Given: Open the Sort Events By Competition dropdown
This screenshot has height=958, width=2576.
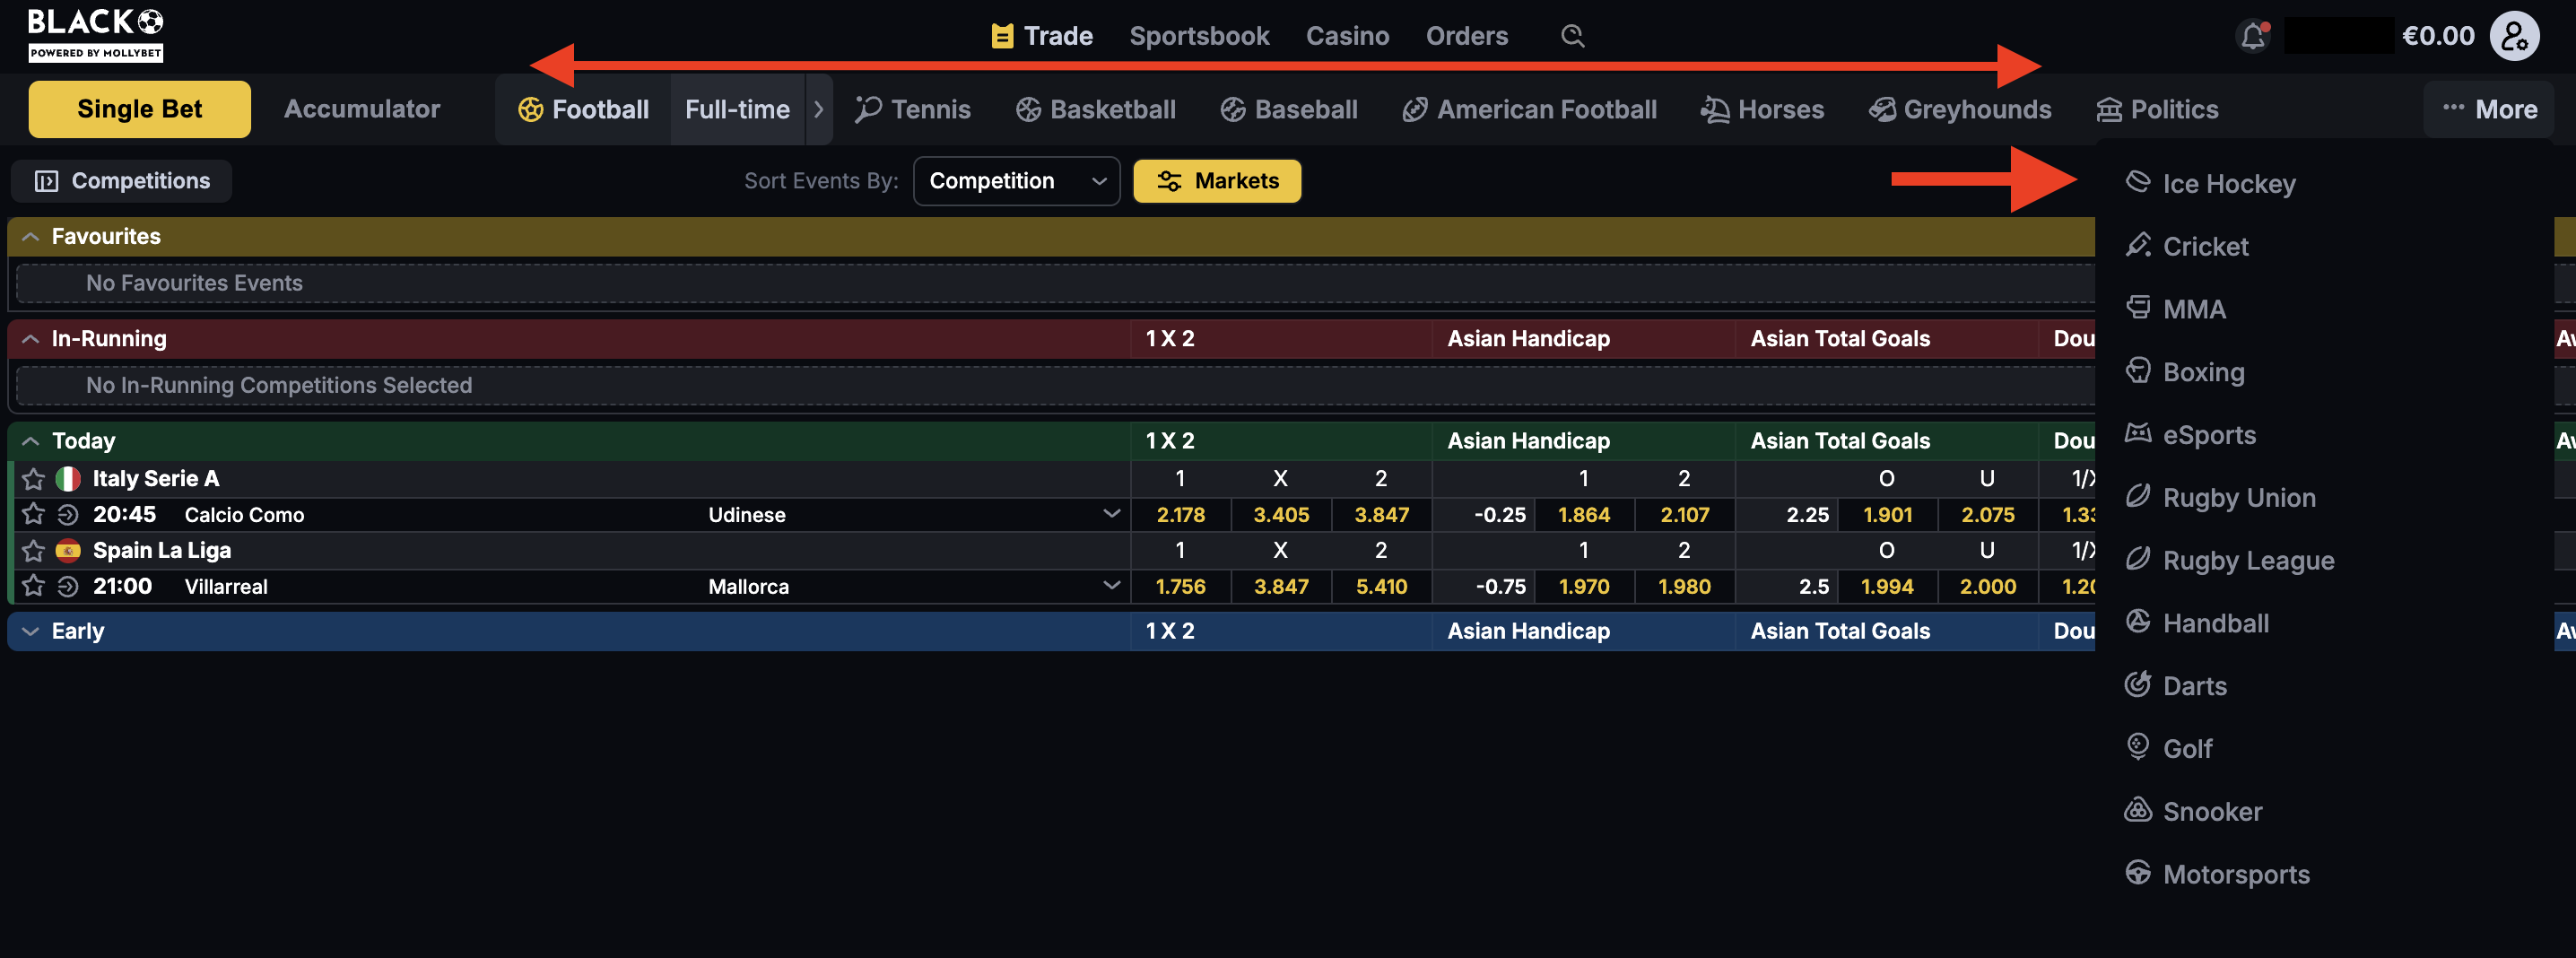Looking at the screenshot, I should 1016,181.
